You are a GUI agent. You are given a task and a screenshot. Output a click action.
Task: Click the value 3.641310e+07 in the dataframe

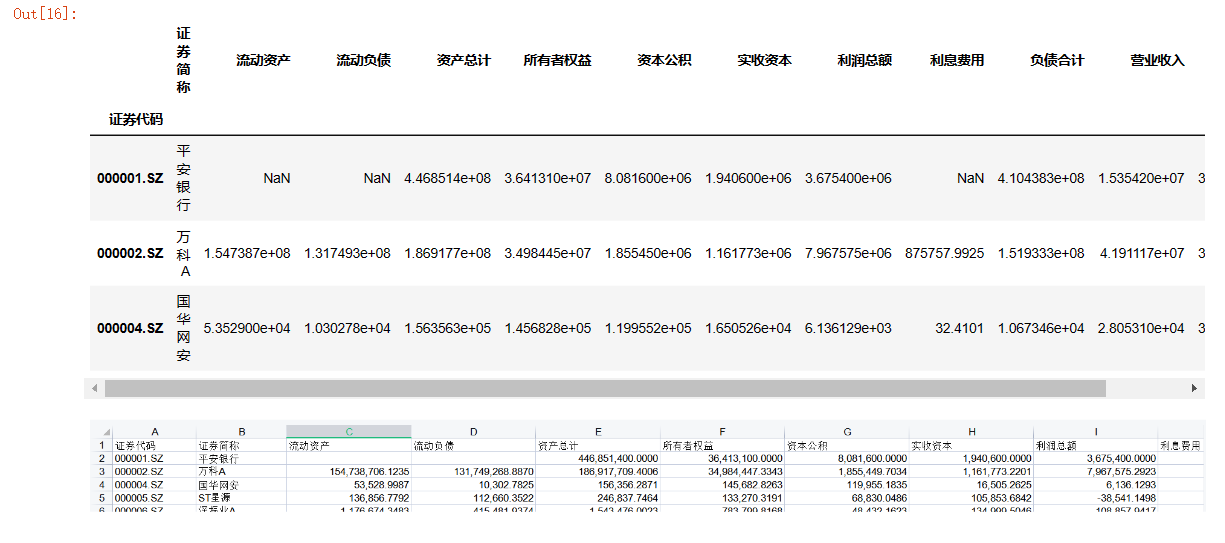pos(548,178)
